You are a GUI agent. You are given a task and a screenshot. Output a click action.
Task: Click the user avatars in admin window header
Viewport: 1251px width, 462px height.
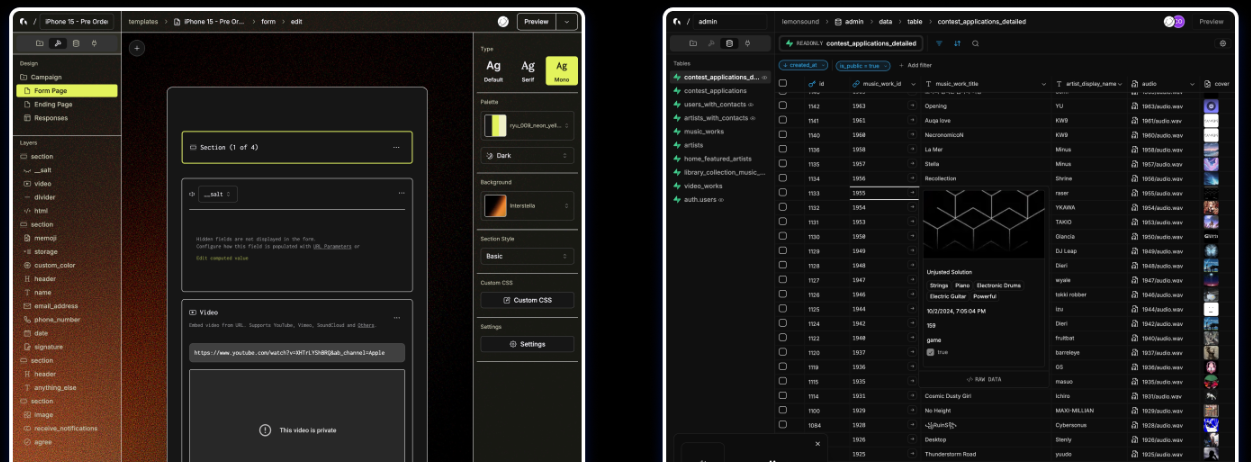click(1174, 21)
